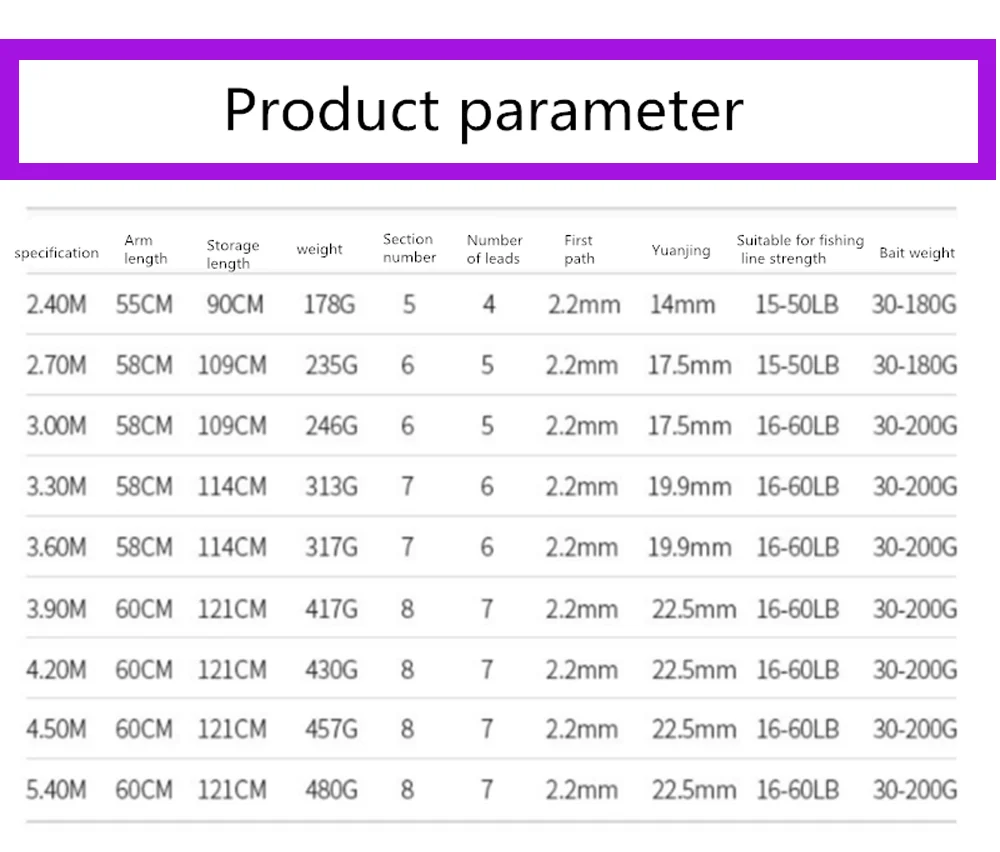
Task: Select the 90CM storage length cell
Action: tap(235, 304)
